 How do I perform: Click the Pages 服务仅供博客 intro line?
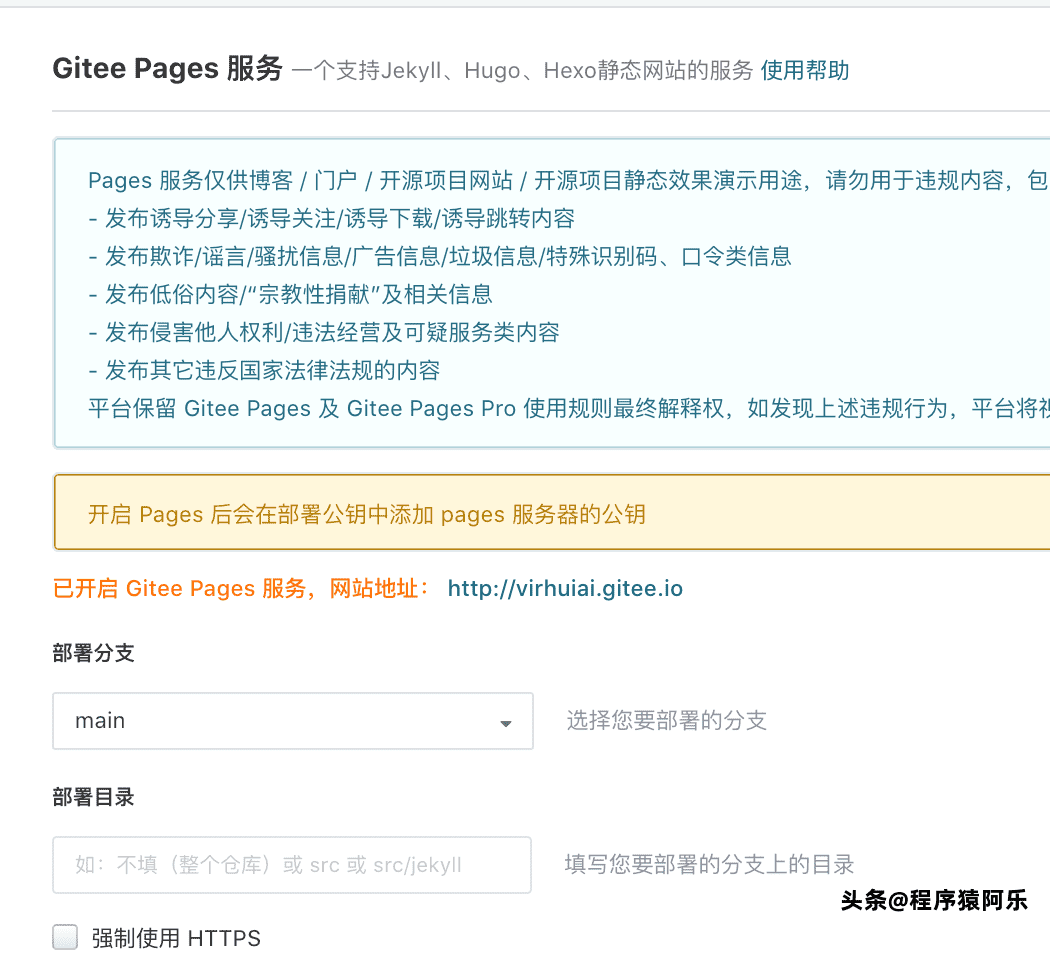[x=569, y=180]
